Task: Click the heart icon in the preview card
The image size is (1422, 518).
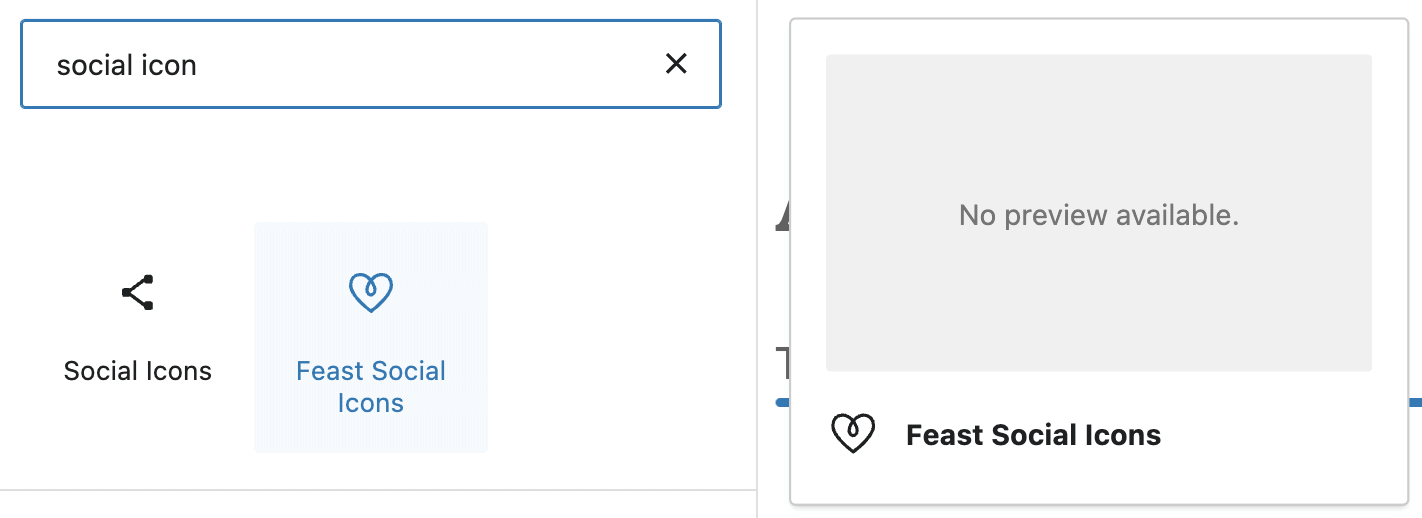Action: pos(853,434)
